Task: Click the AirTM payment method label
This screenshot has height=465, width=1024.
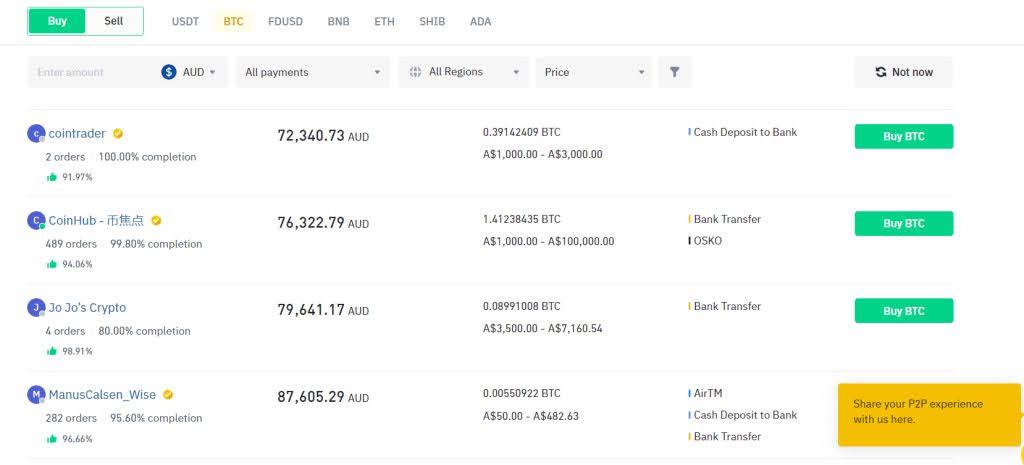Action: tap(708, 394)
